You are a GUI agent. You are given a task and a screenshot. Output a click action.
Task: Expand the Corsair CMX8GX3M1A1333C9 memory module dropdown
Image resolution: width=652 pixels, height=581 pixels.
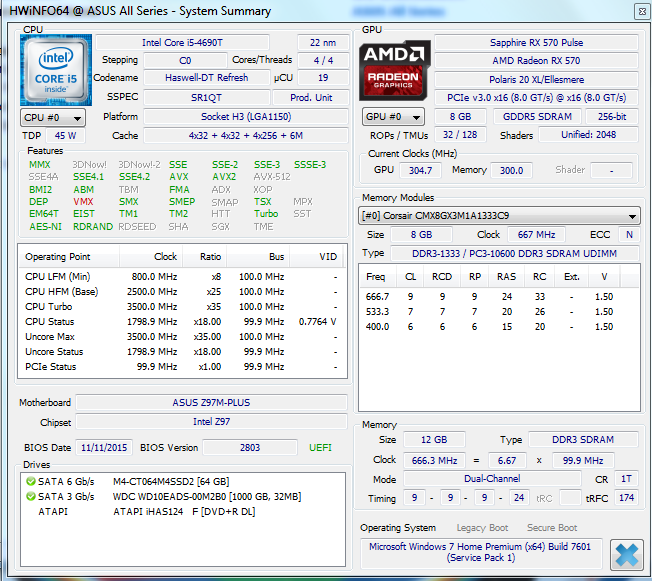[x=499, y=216]
